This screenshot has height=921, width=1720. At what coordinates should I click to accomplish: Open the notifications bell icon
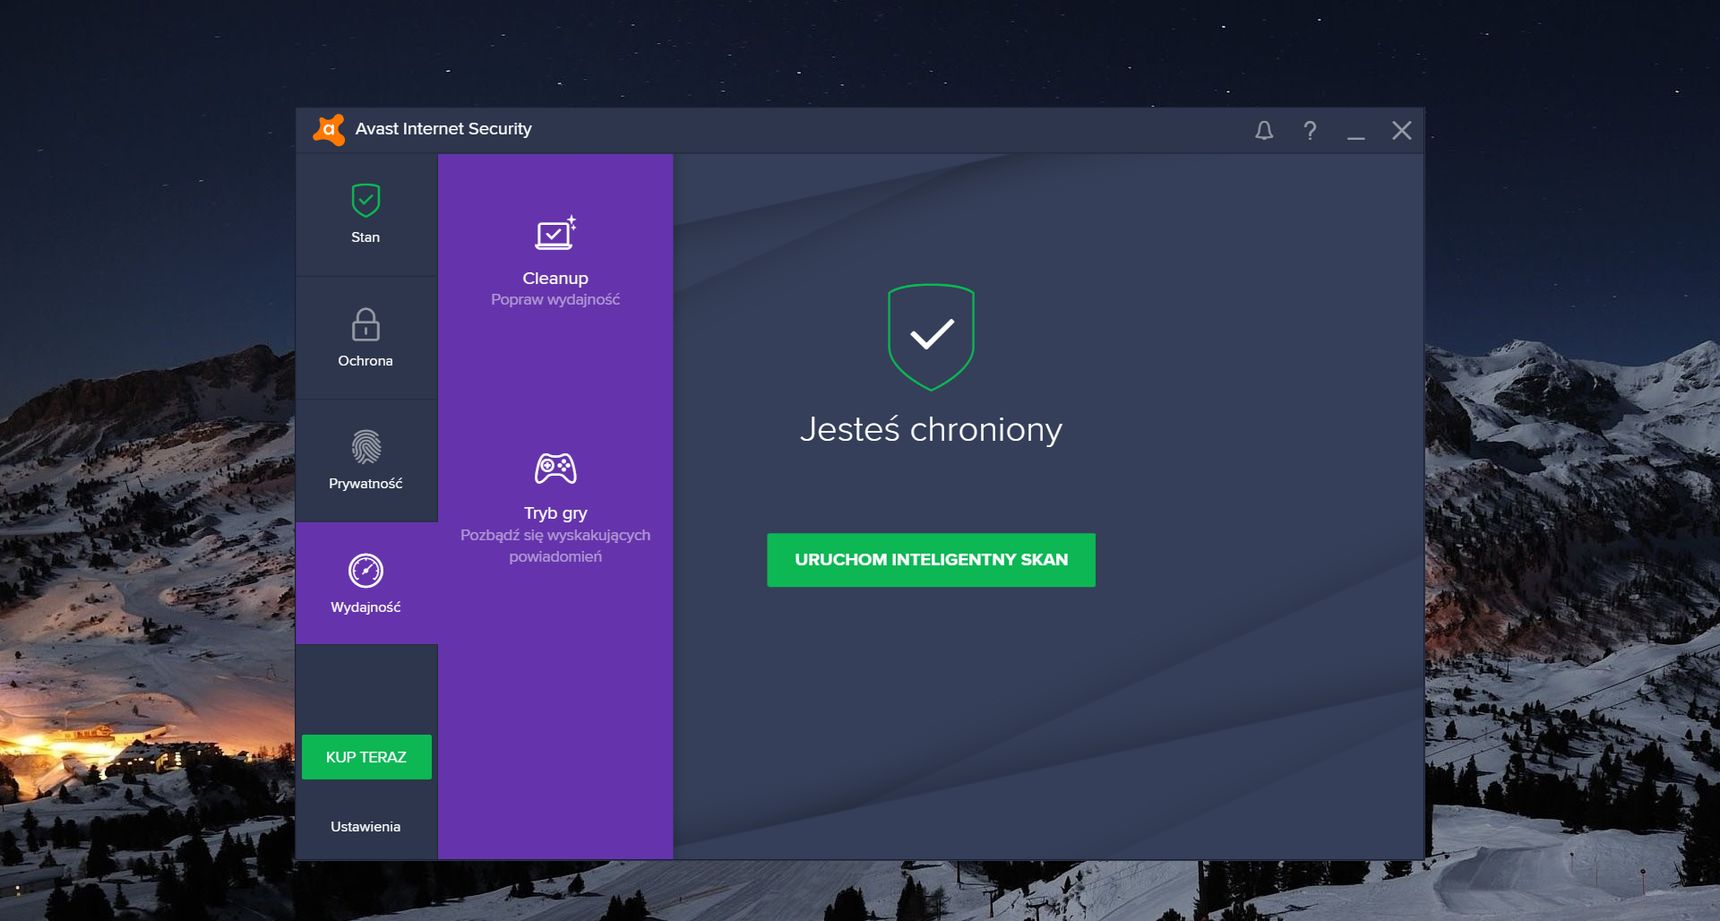[1264, 130]
